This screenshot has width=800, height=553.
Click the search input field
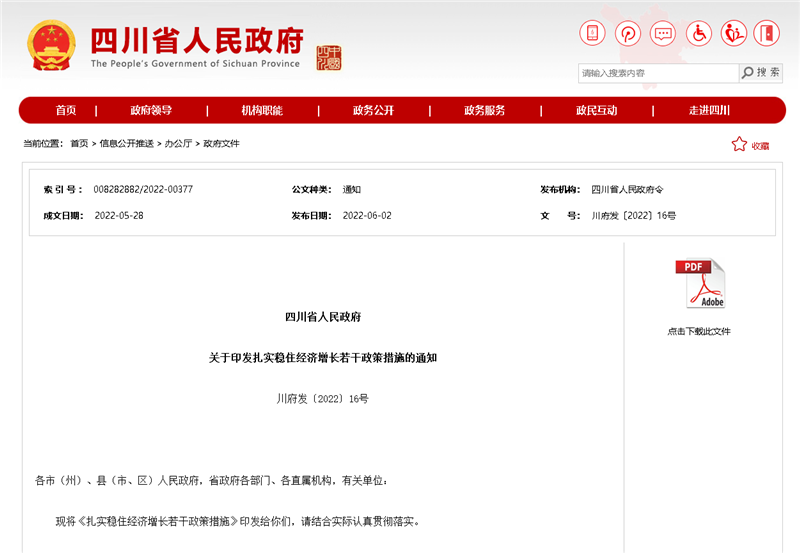pyautogui.click(x=658, y=73)
